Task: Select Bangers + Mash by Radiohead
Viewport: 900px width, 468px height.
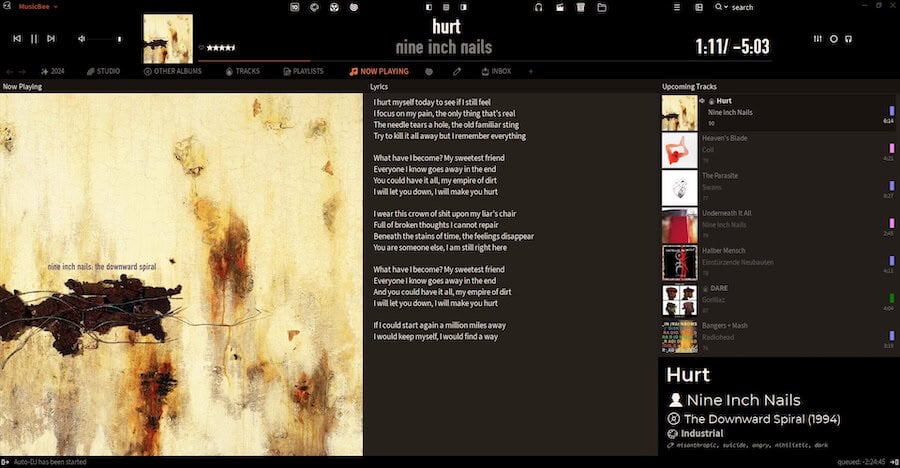Action: point(778,337)
